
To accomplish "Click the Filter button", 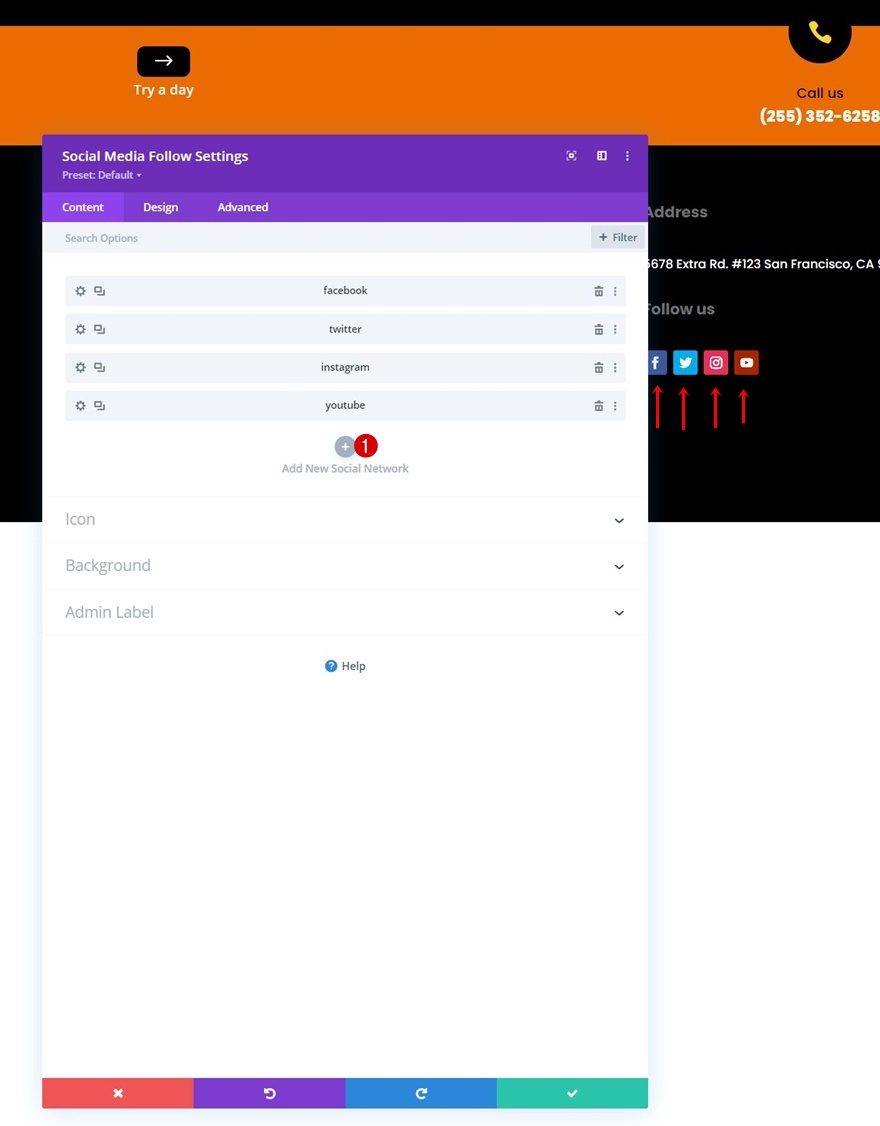I will (618, 237).
